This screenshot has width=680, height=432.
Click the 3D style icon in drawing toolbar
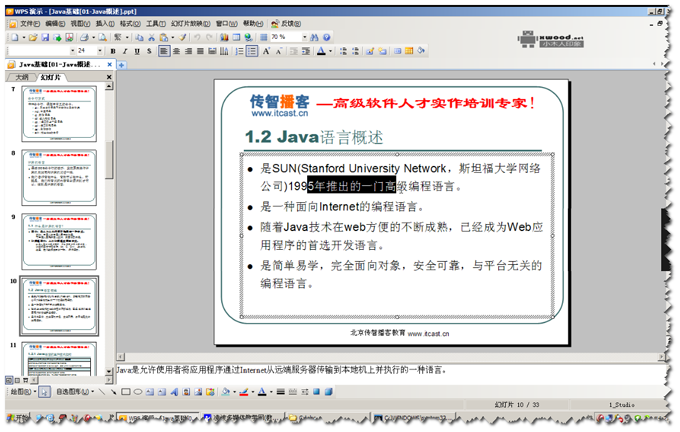click(329, 392)
